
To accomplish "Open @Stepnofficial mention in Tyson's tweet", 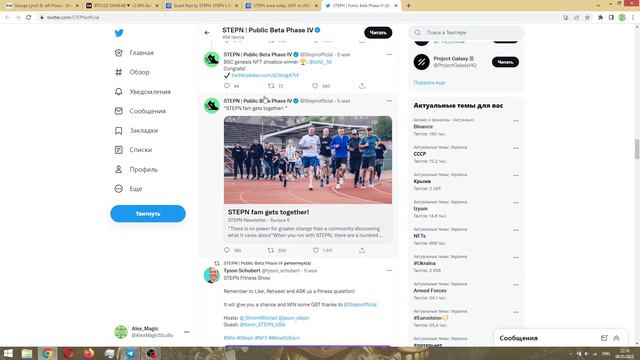I will [360, 304].
